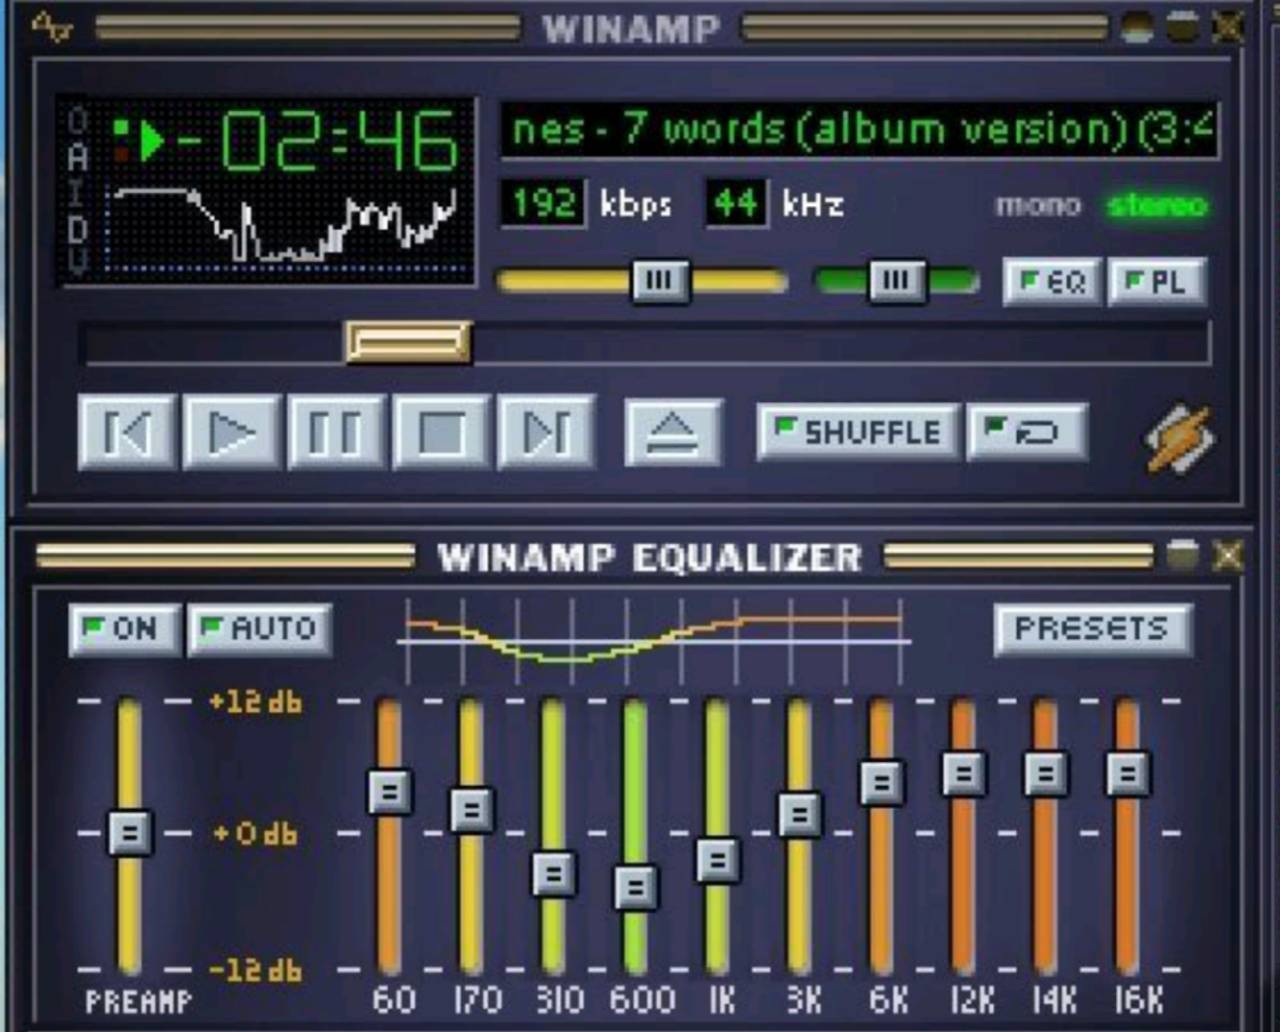This screenshot has height=1032, width=1280.
Task: Toggle the EQ window button
Action: (1053, 281)
